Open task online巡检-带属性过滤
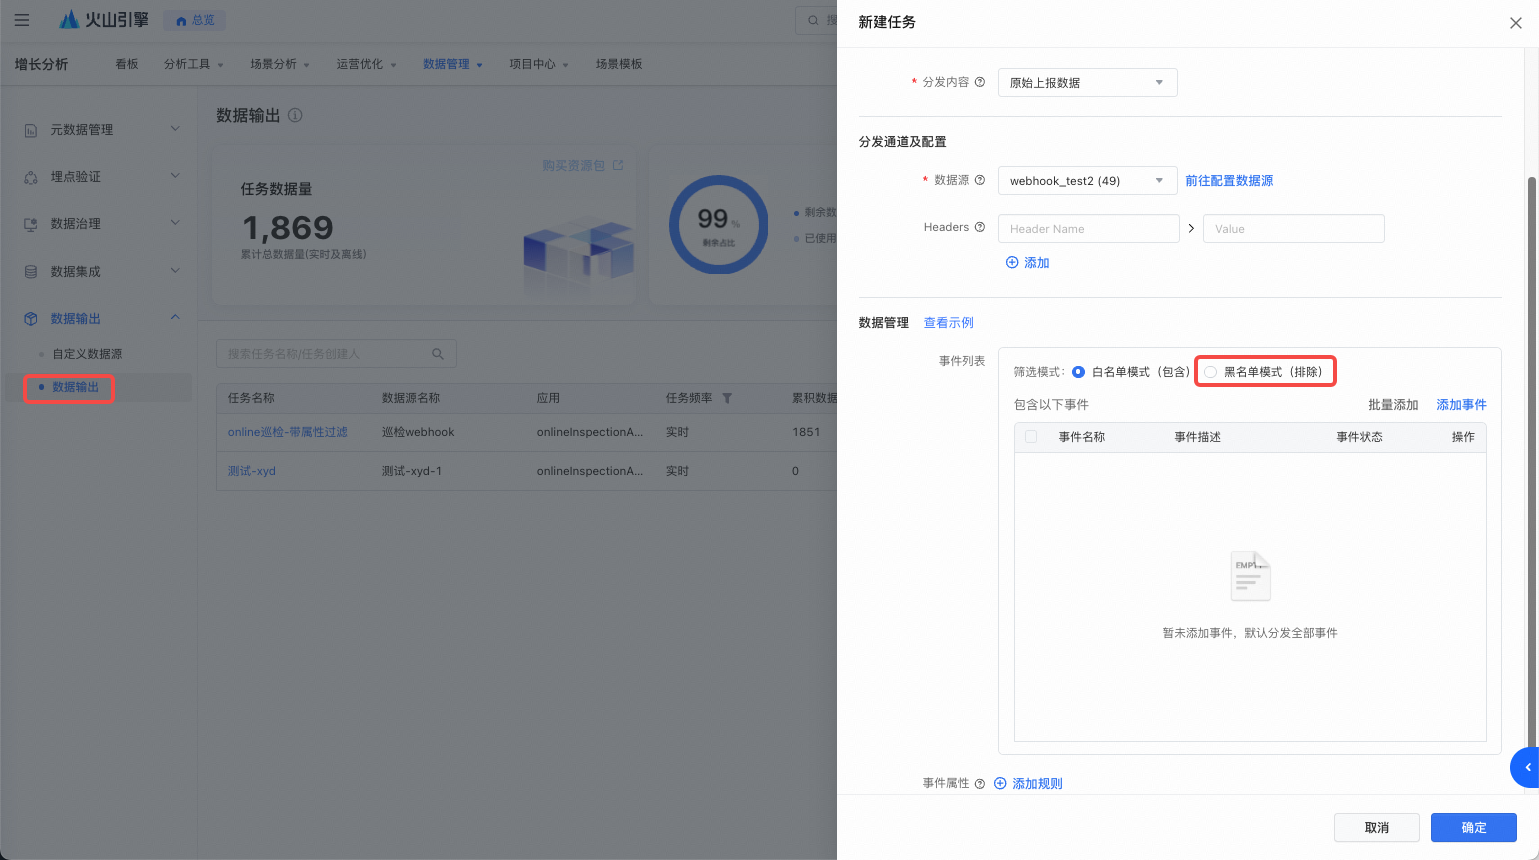The height and width of the screenshot is (860, 1539). click(288, 432)
